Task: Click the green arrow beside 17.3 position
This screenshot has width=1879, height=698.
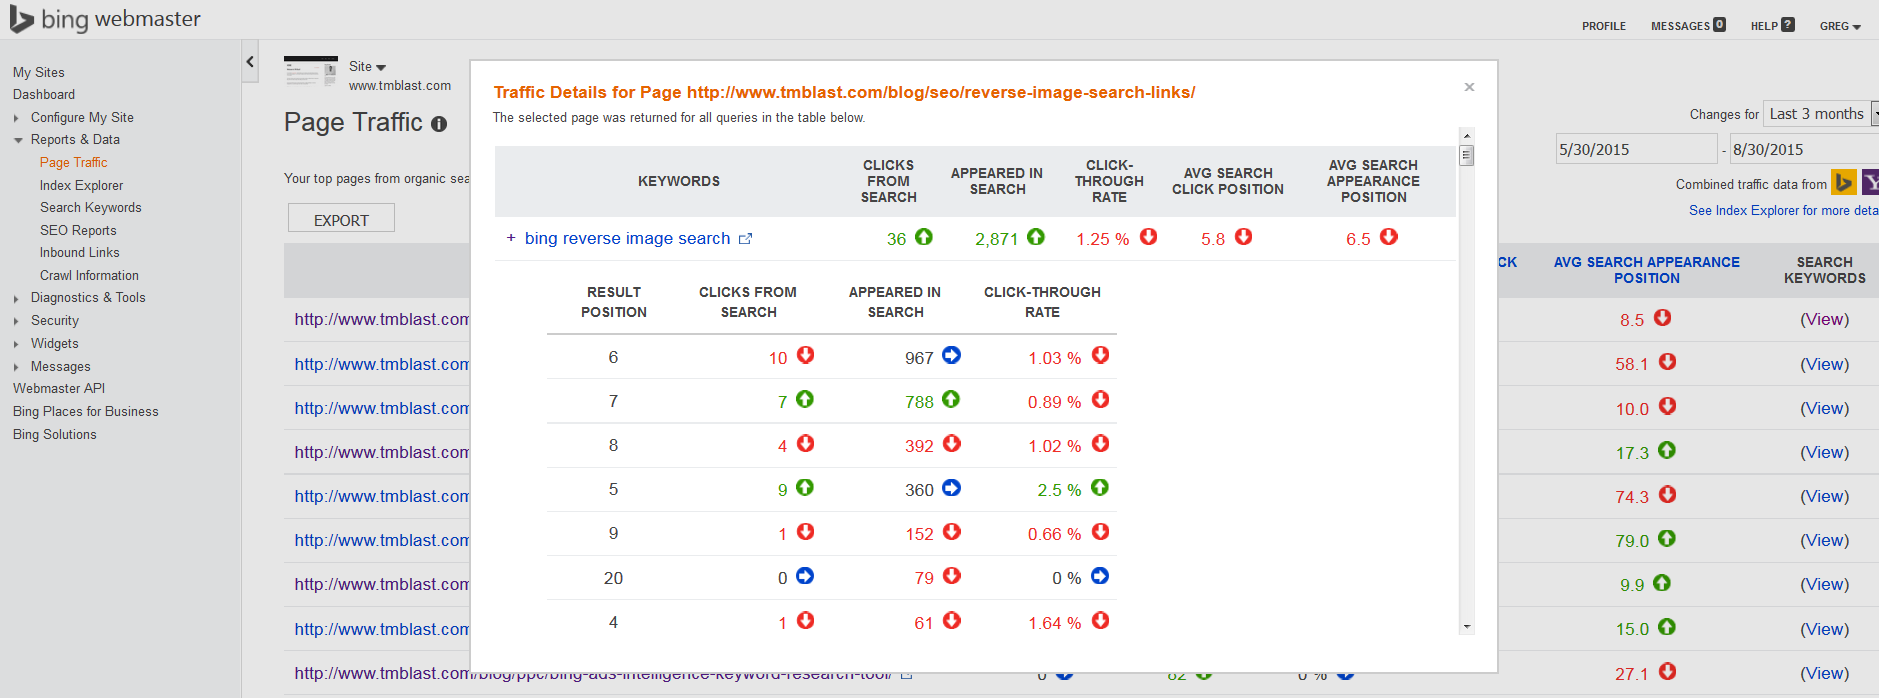Action: 1667,451
